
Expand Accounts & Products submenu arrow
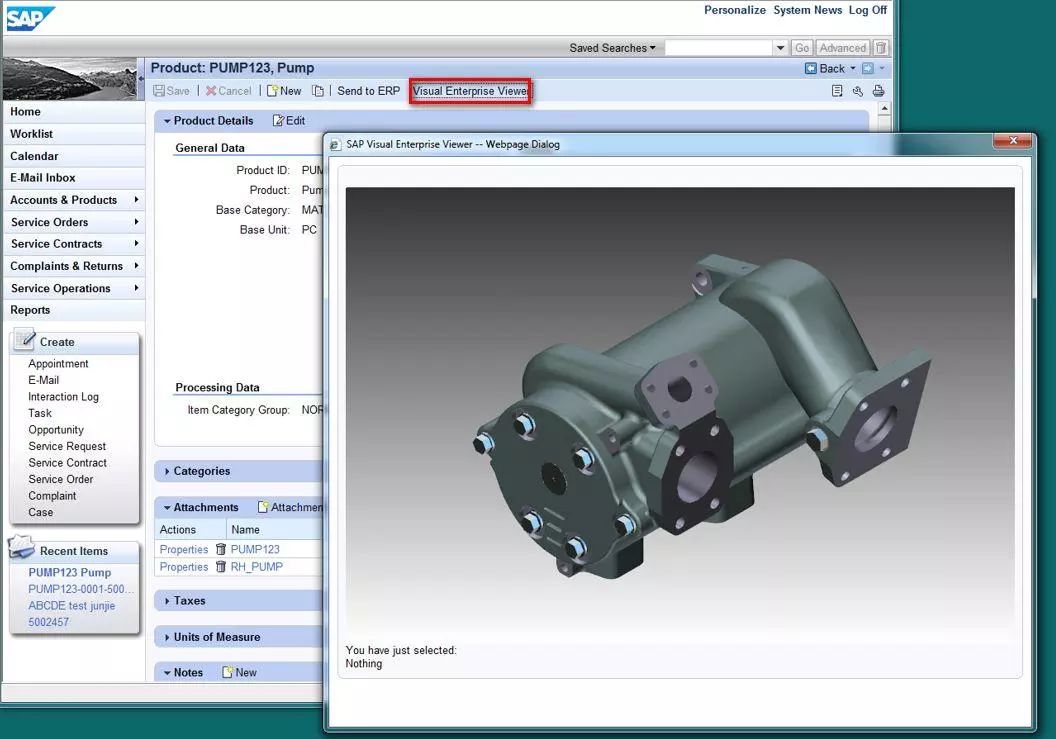137,200
